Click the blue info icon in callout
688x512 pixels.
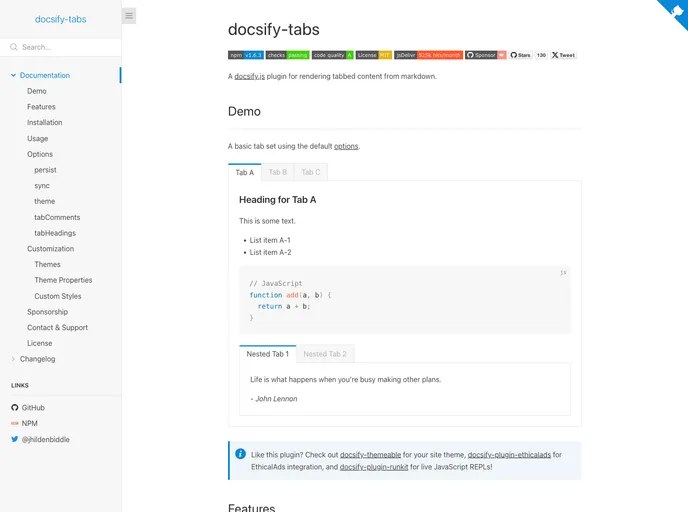[x=240, y=454]
